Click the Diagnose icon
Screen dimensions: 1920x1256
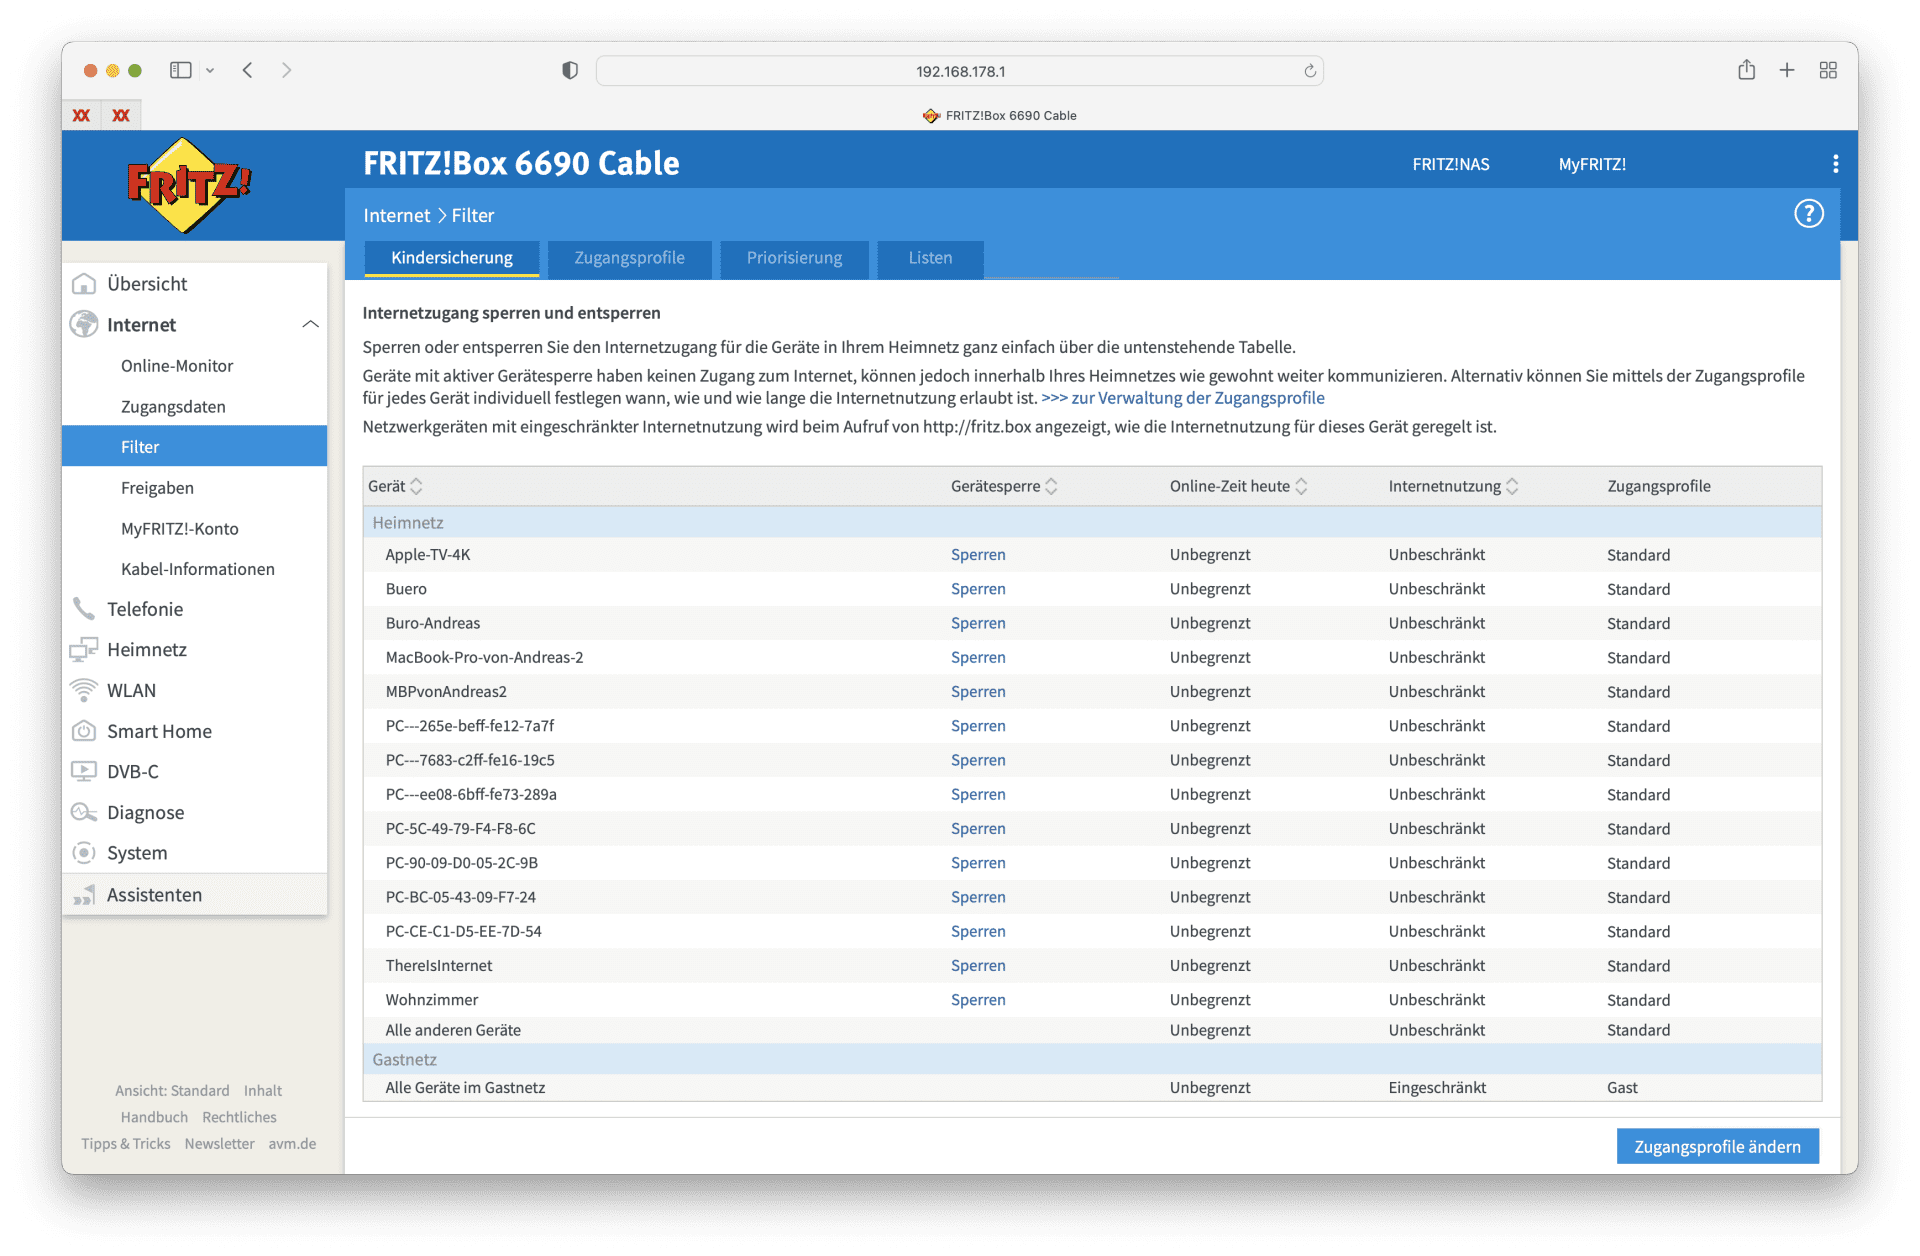coord(84,813)
